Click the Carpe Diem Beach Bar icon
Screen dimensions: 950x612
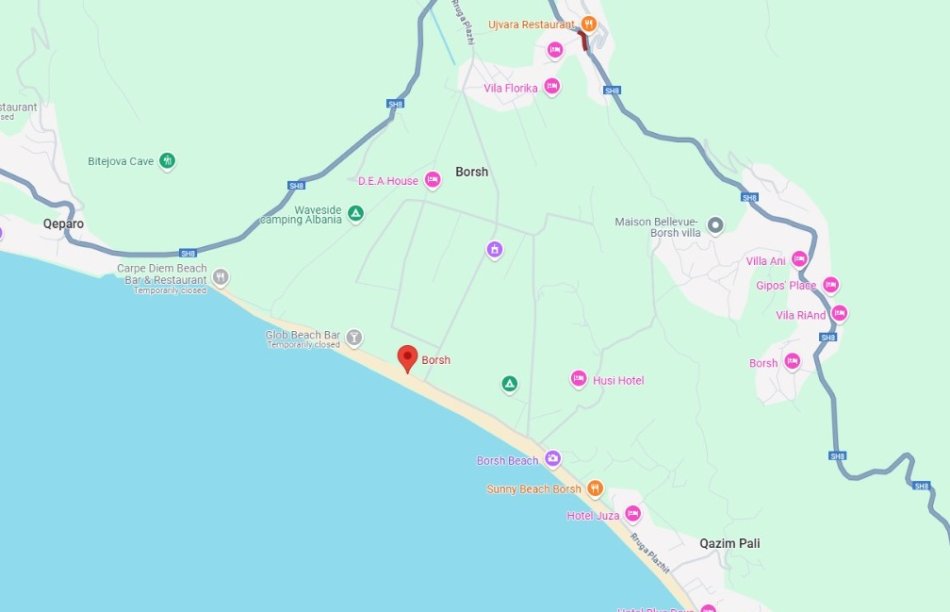221,277
